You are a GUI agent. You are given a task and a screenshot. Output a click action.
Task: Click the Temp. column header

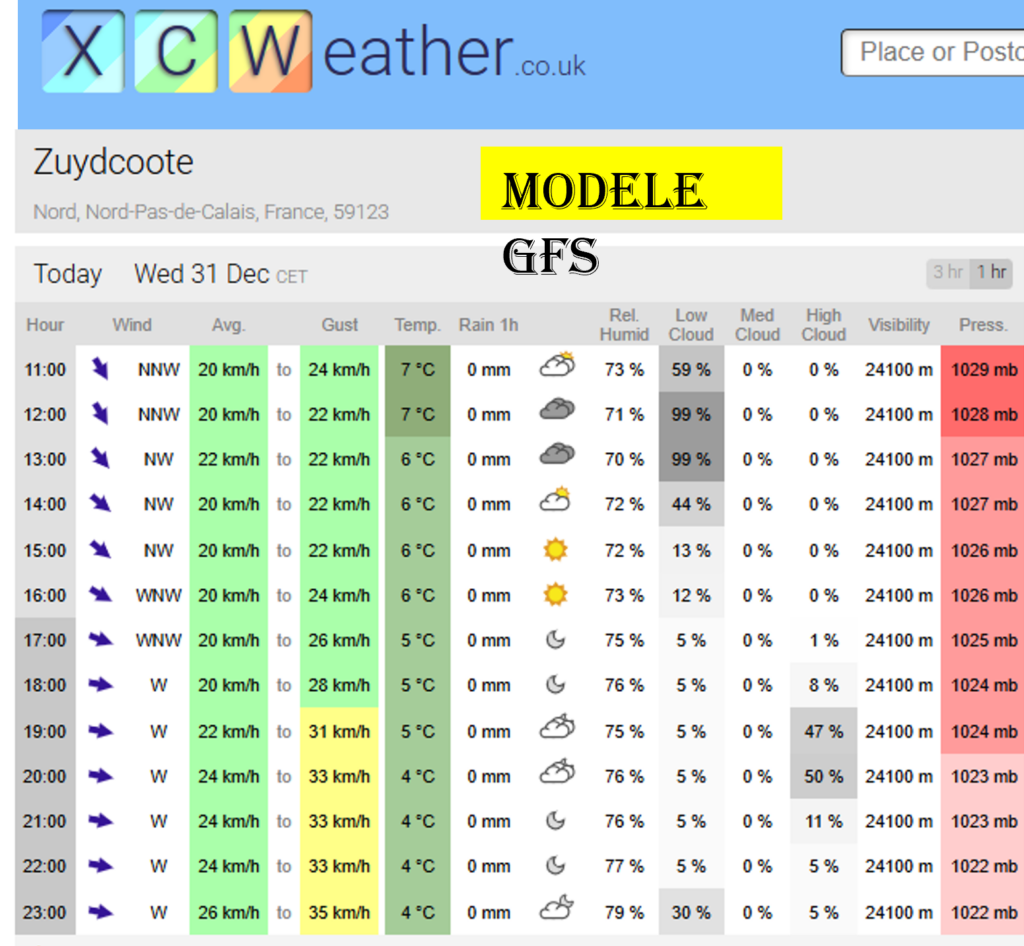coord(417,325)
